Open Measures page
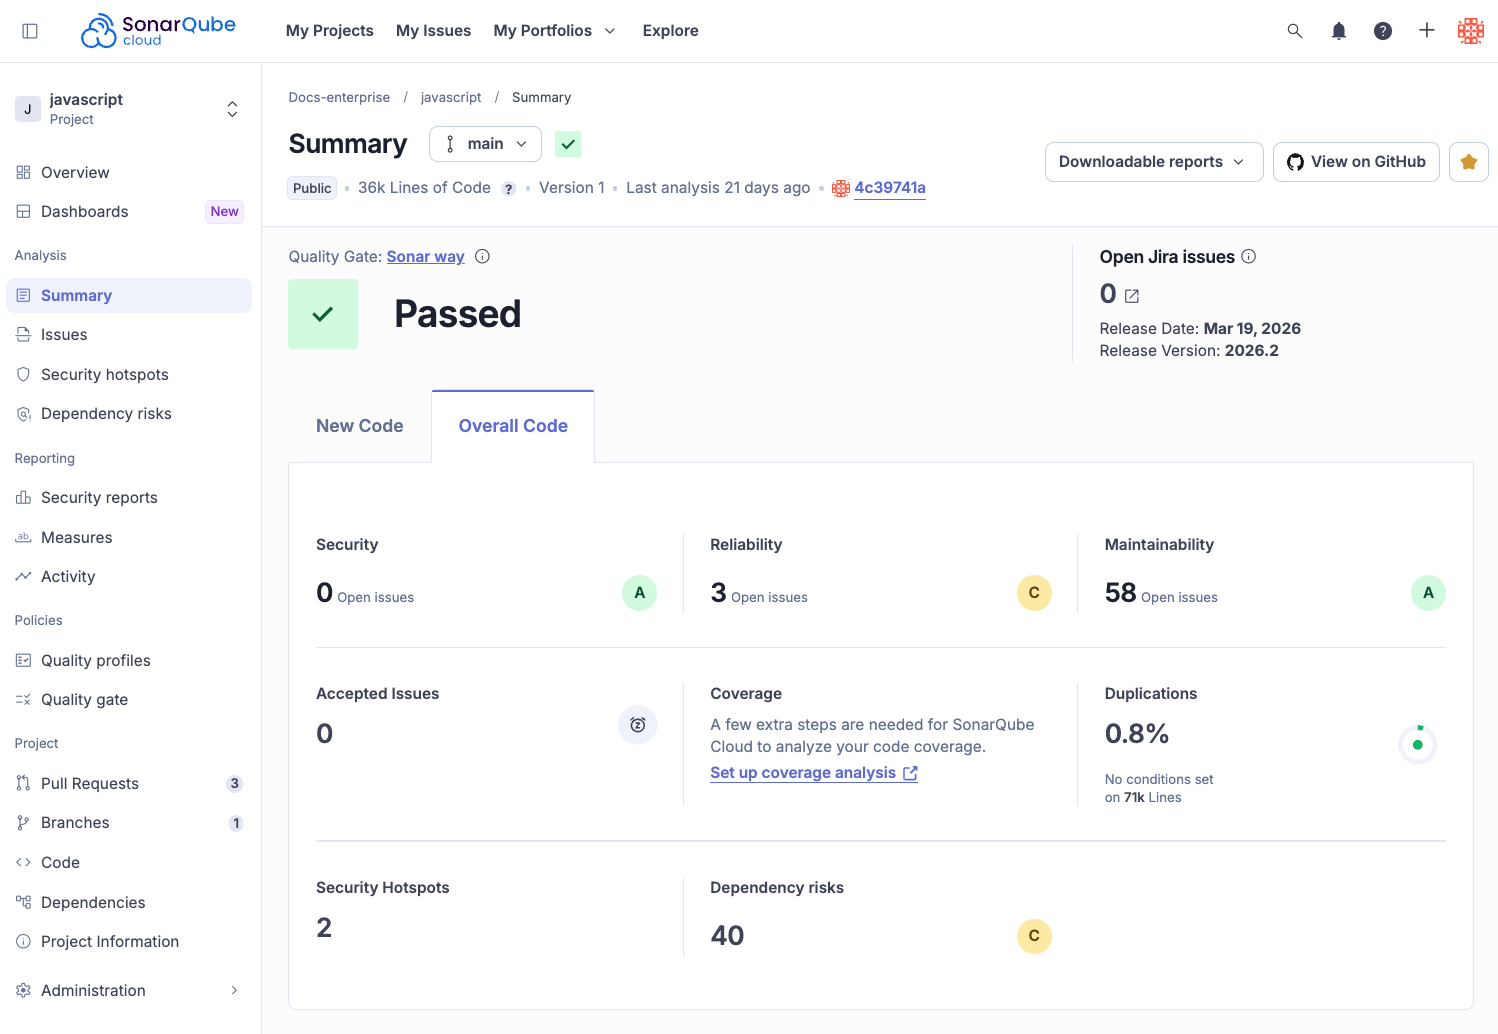 pos(129,538)
